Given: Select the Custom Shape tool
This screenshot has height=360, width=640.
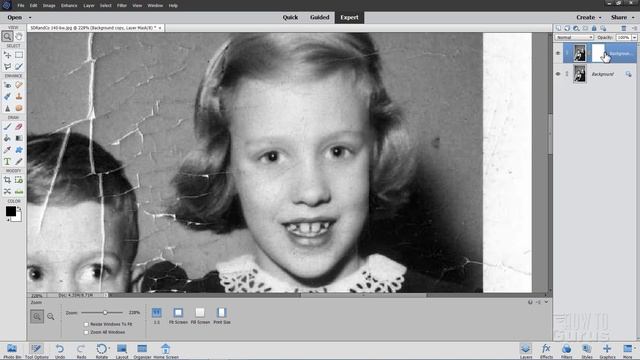Looking at the screenshot, I should (x=19, y=150).
